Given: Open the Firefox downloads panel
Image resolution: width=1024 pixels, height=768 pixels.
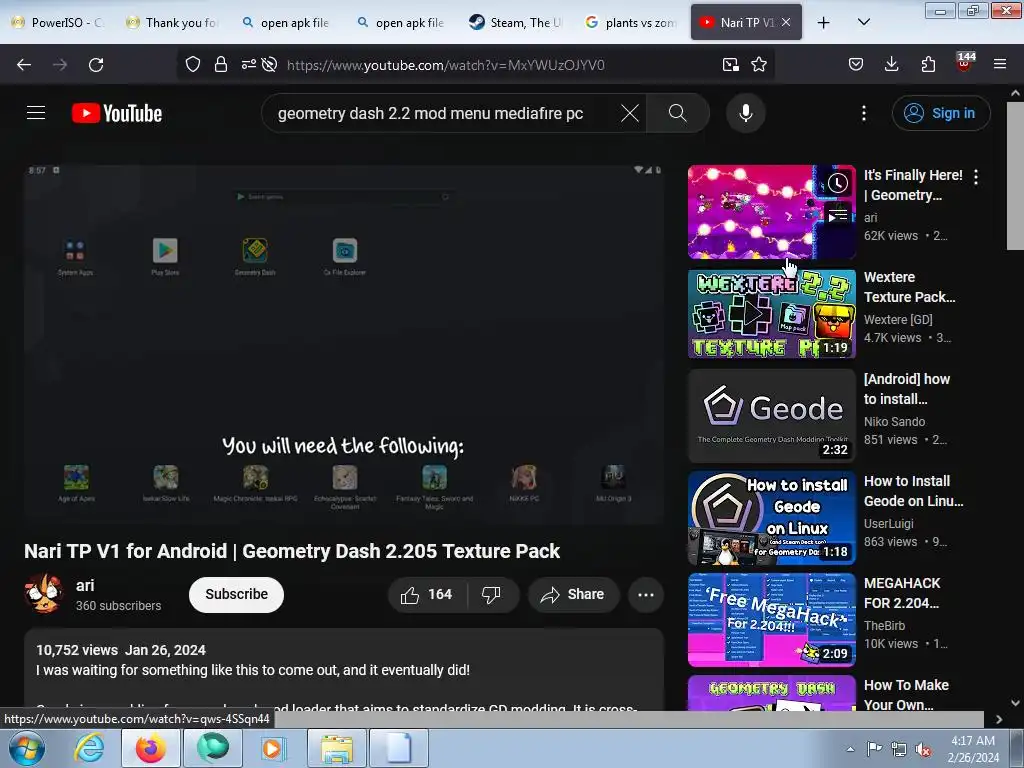Looking at the screenshot, I should point(891,64).
